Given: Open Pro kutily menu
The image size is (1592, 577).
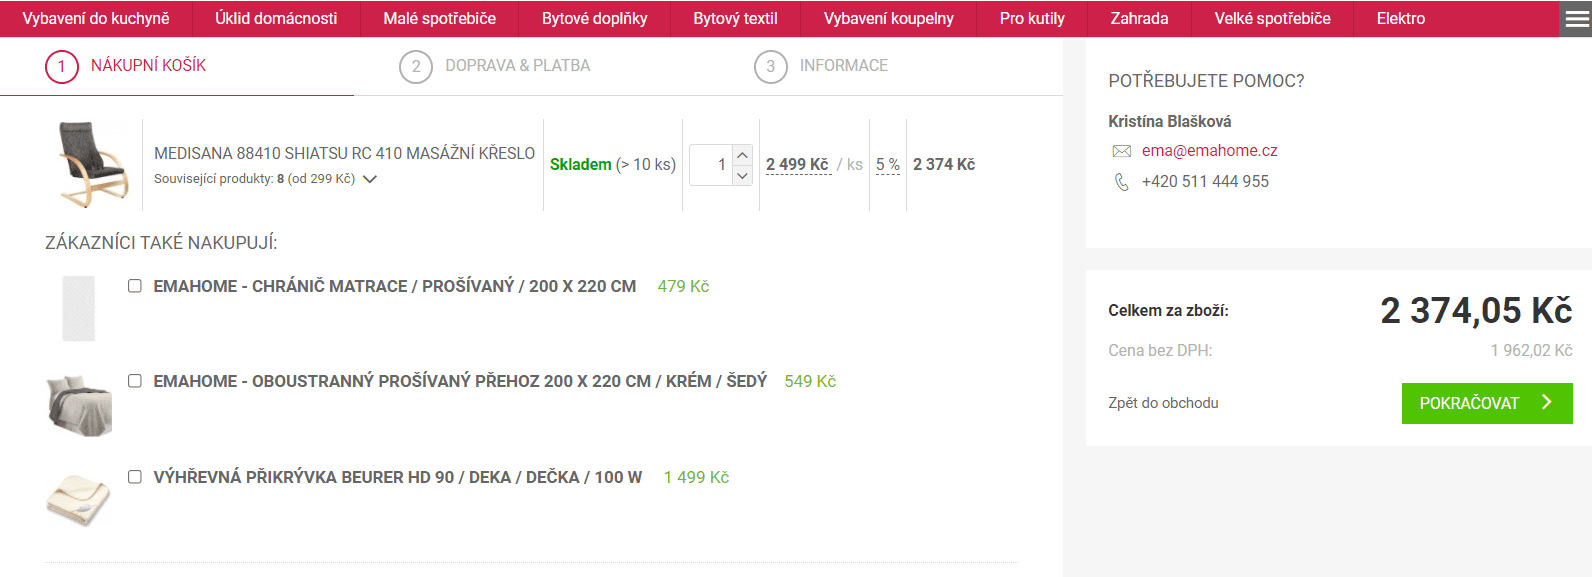Looking at the screenshot, I should coord(1032,19).
